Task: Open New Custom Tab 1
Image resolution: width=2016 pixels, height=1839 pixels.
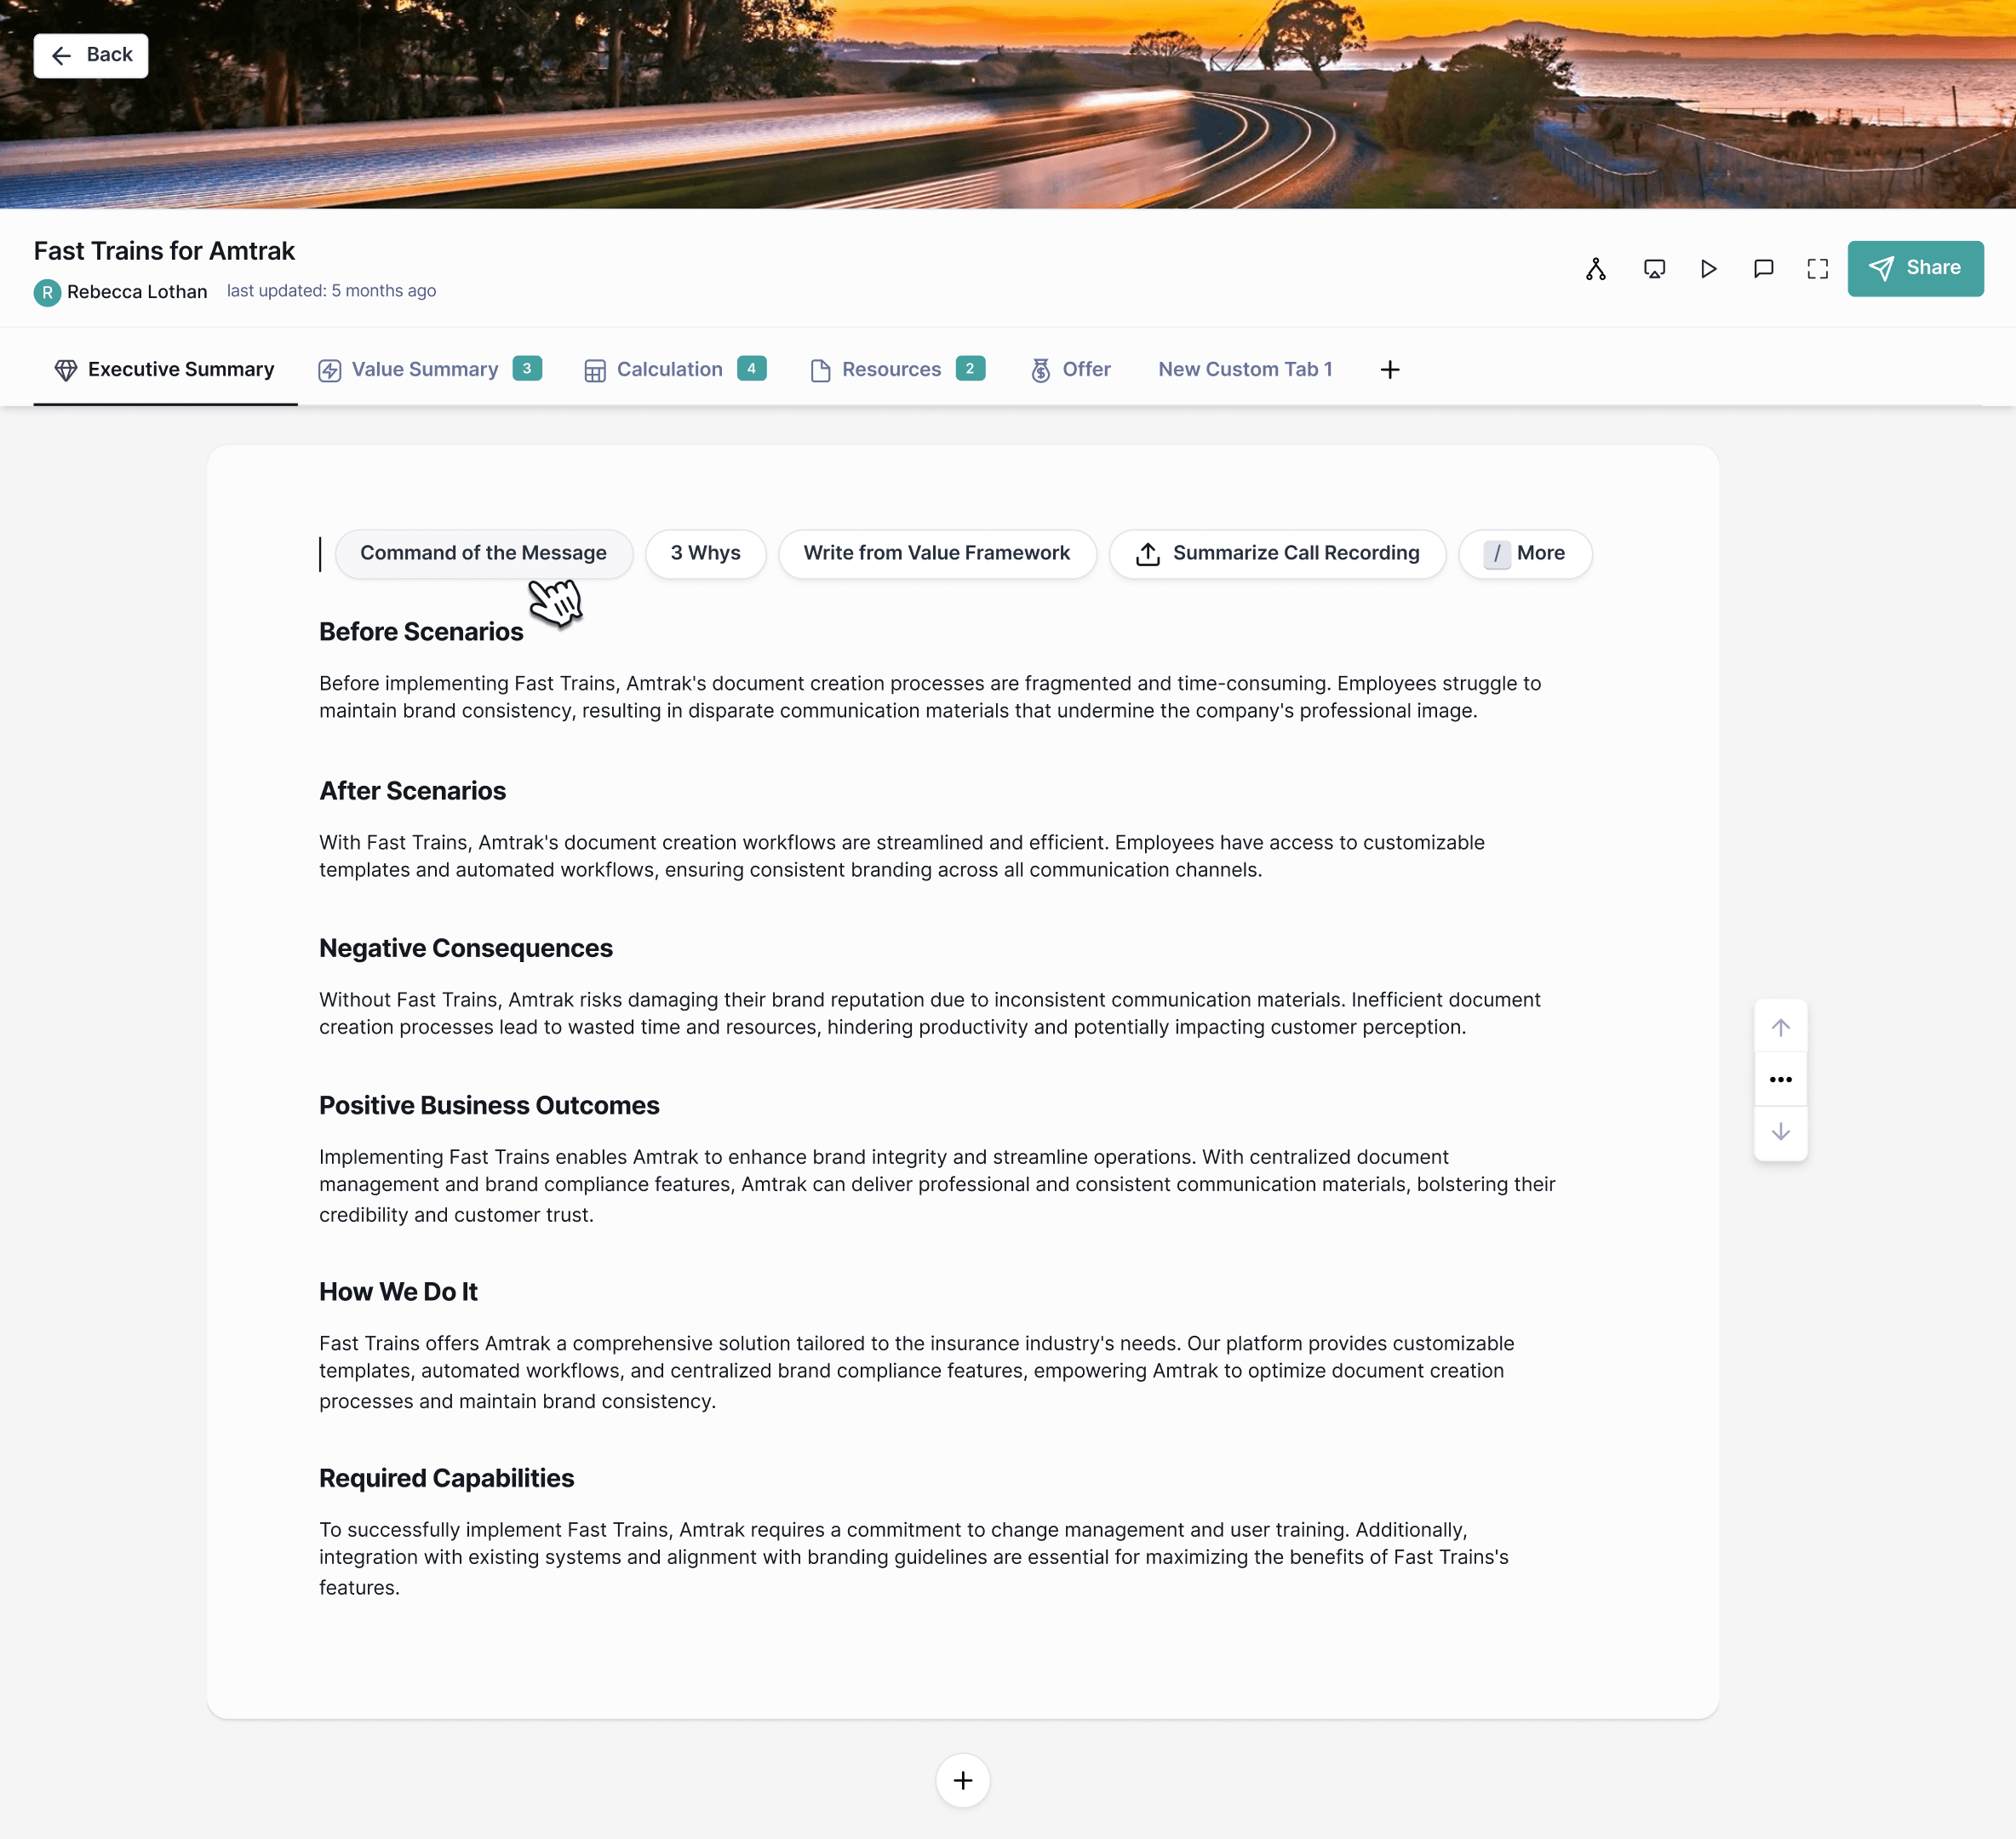Action: [x=1244, y=370]
